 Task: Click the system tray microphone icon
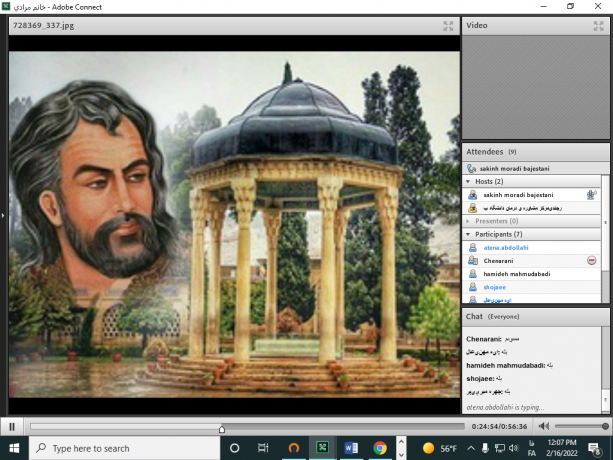[x=485, y=448]
